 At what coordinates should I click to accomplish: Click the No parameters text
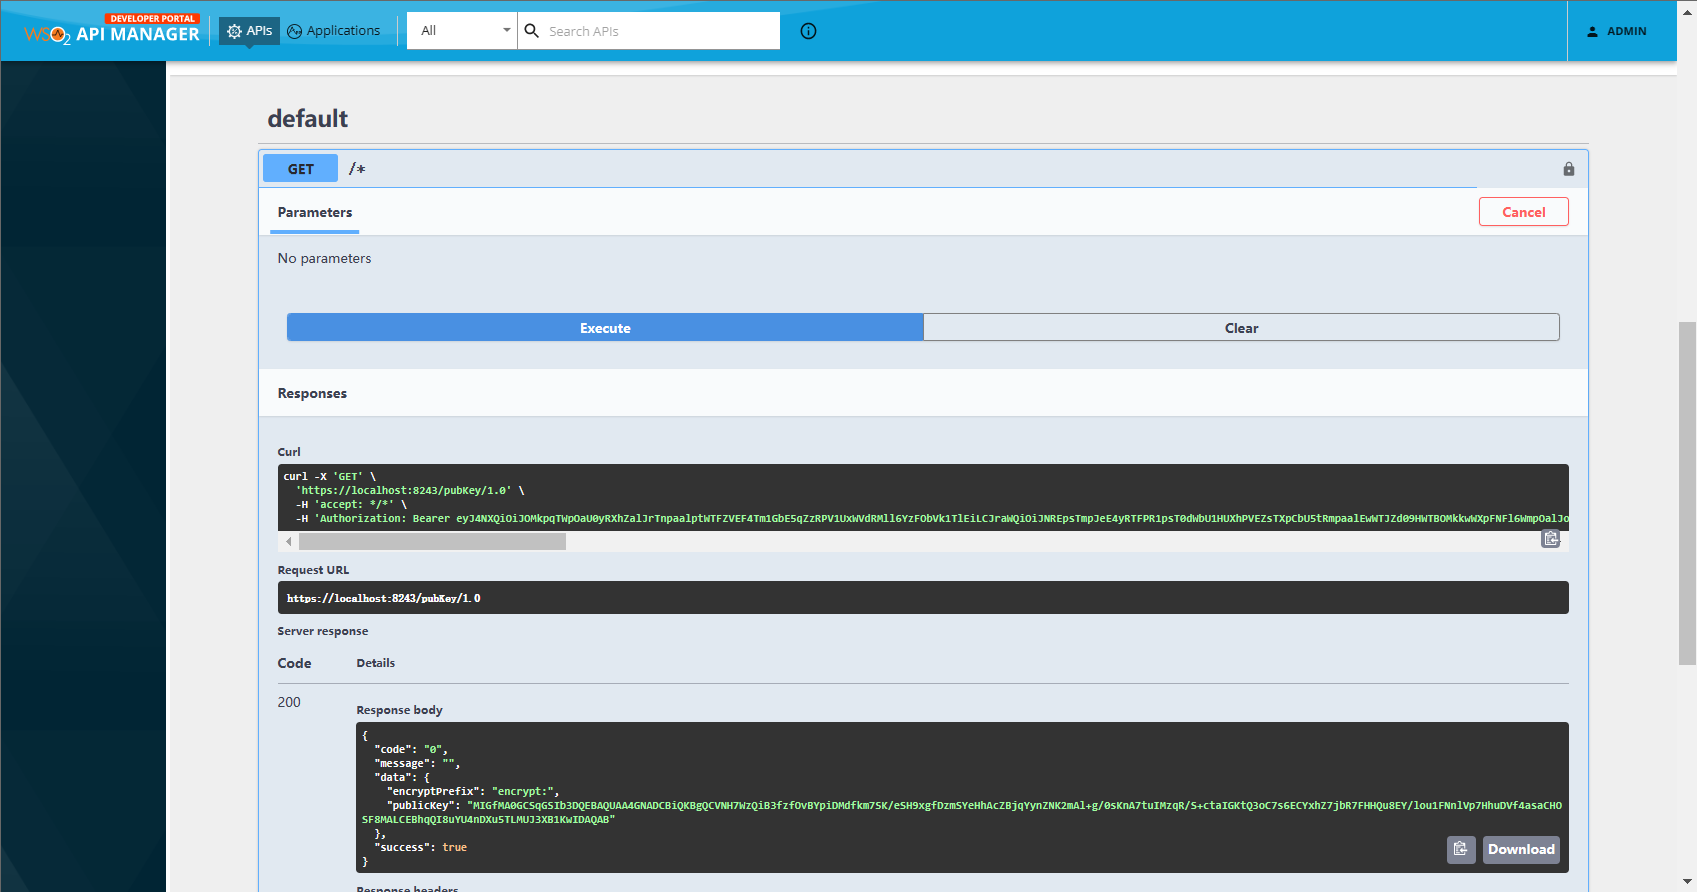tap(324, 258)
